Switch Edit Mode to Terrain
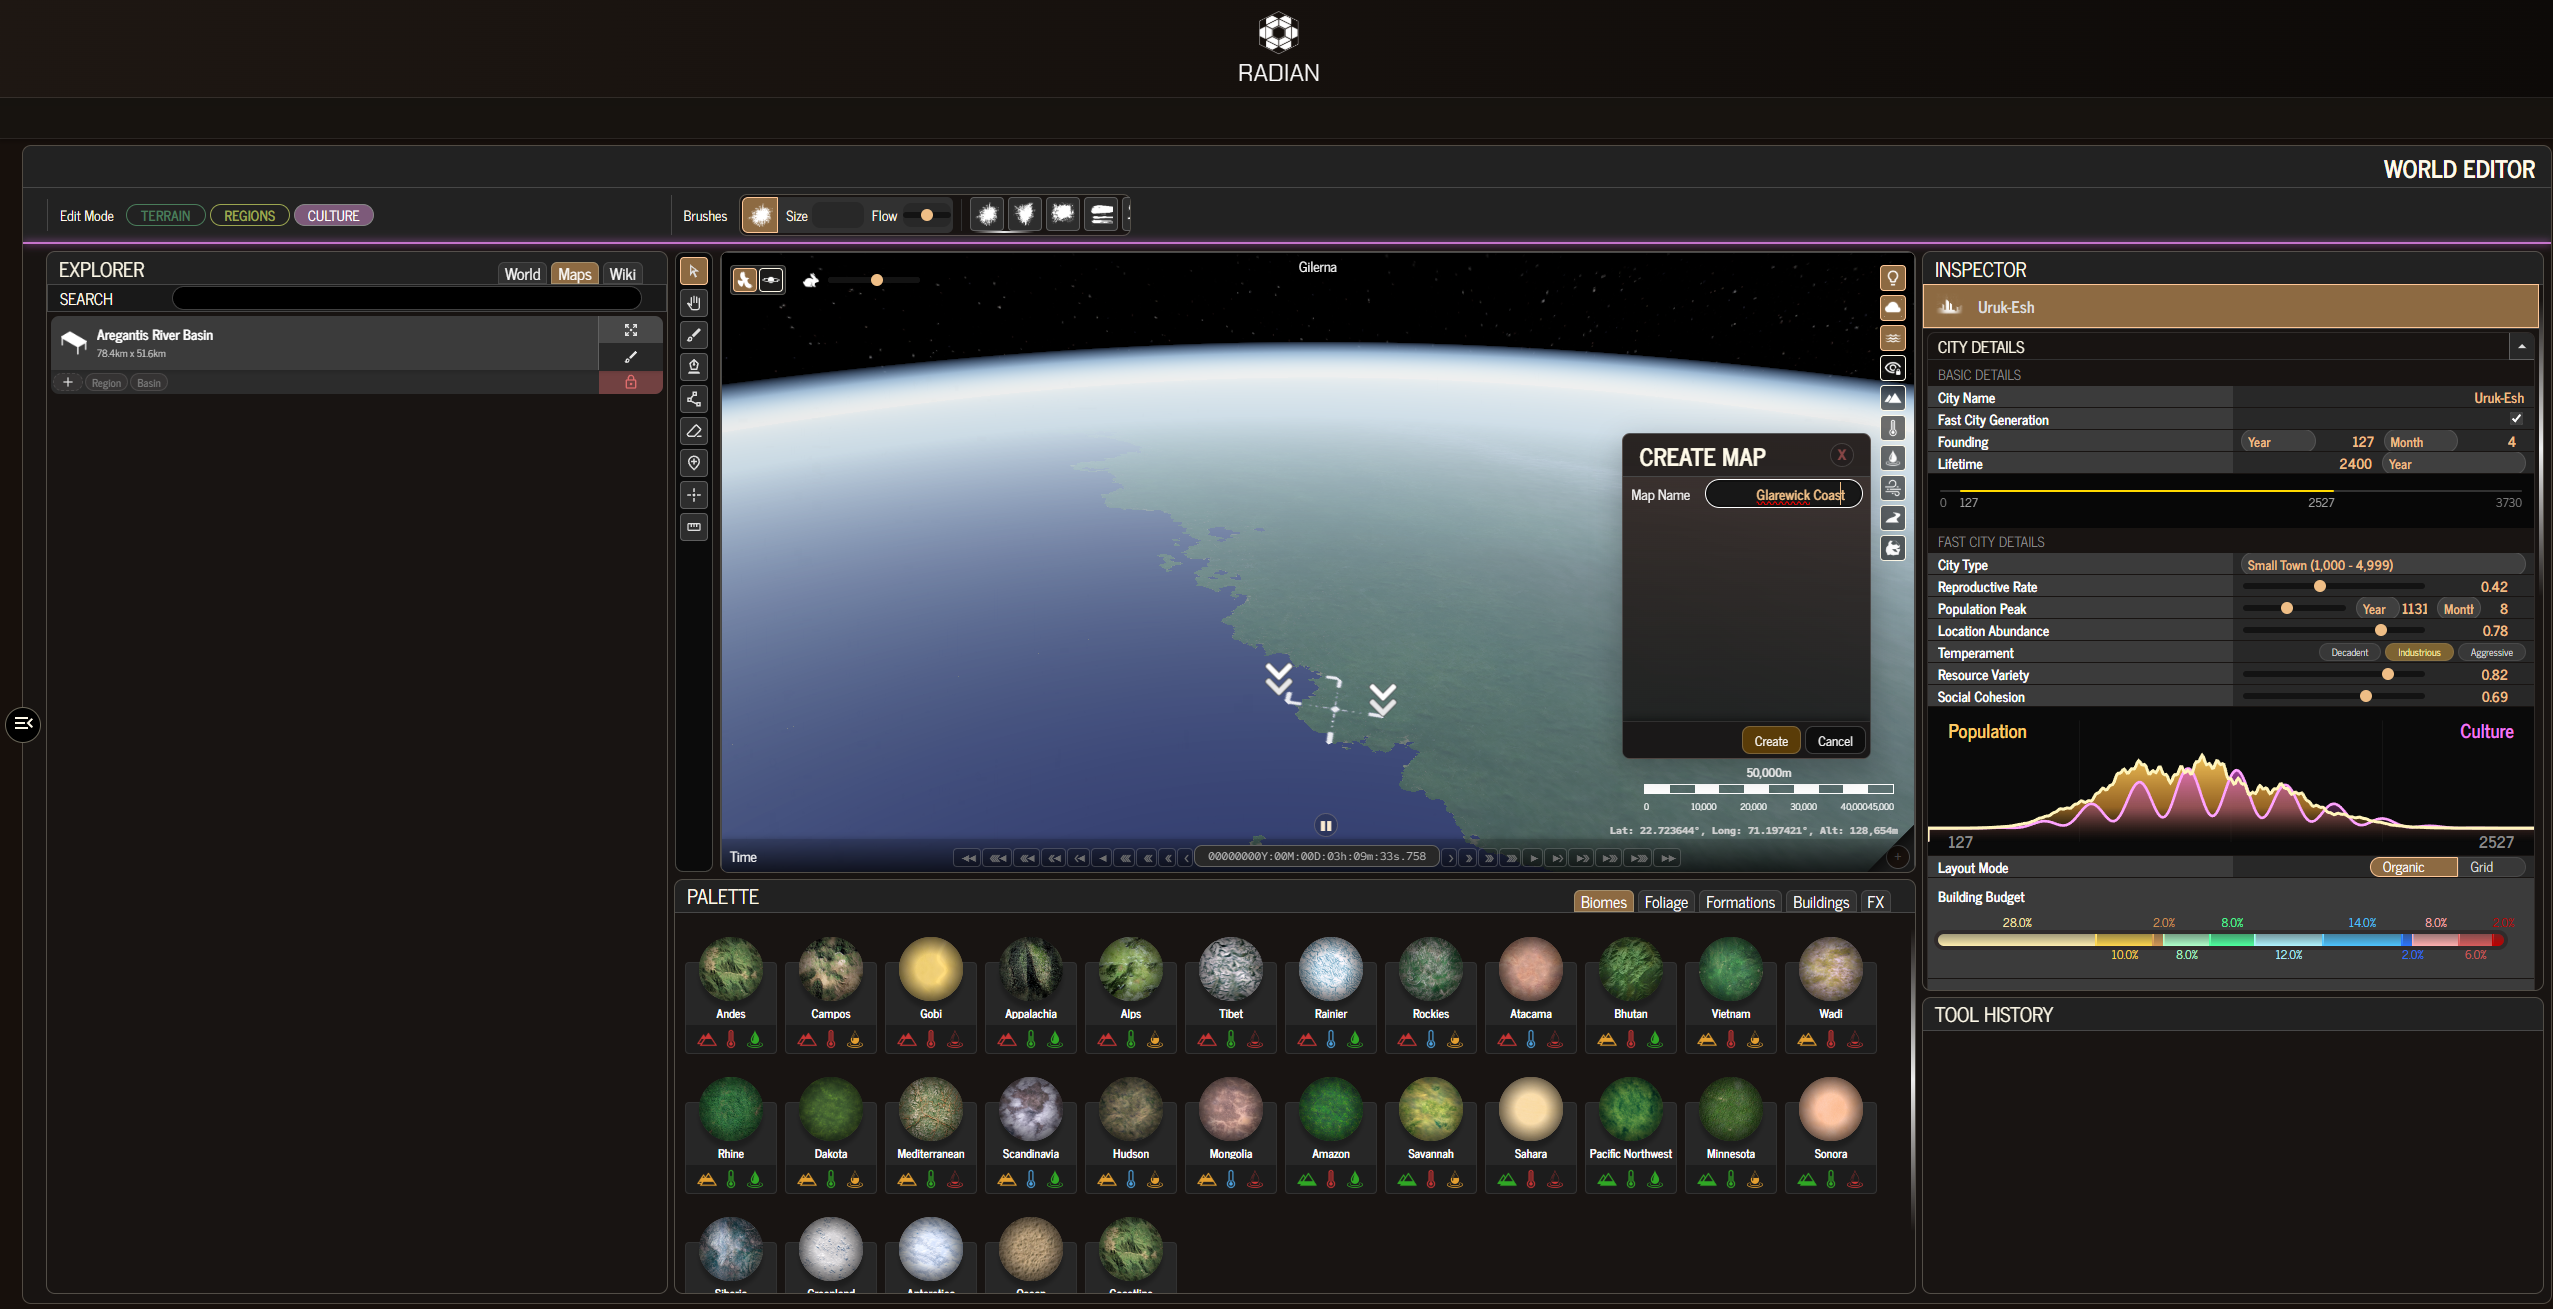The height and width of the screenshot is (1309, 2553). (166, 216)
